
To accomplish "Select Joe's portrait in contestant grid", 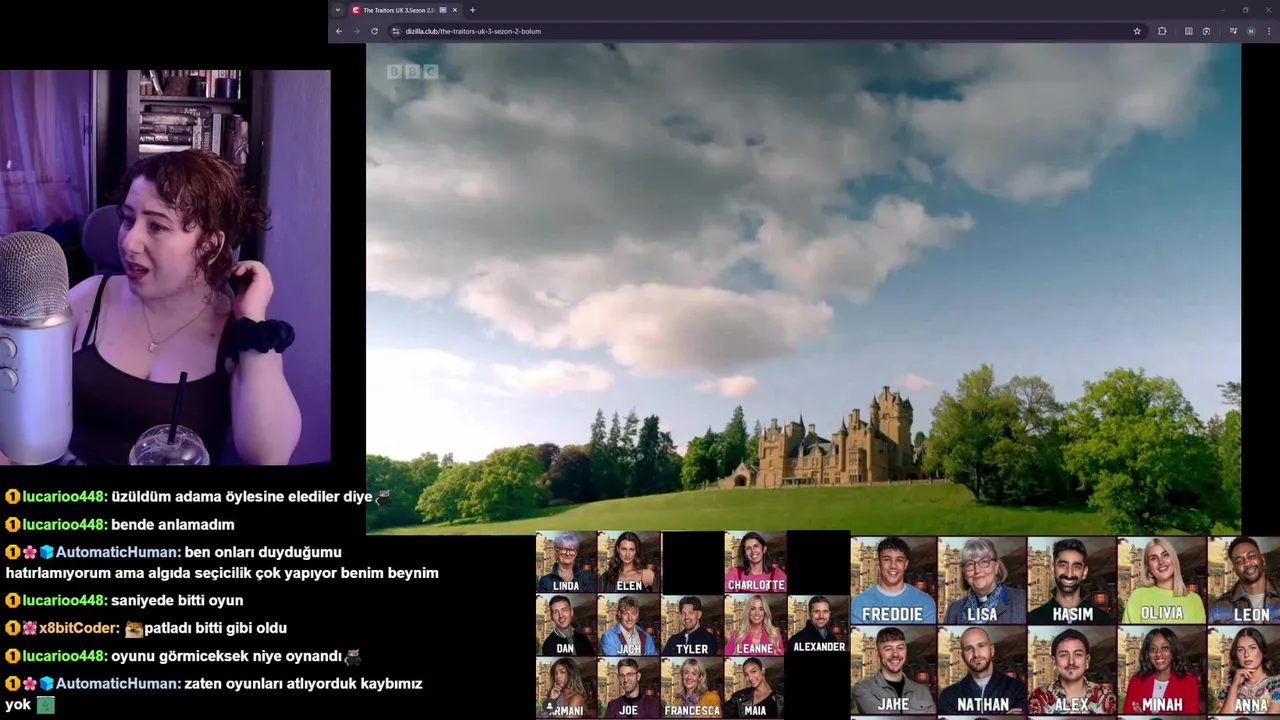I will pos(629,689).
